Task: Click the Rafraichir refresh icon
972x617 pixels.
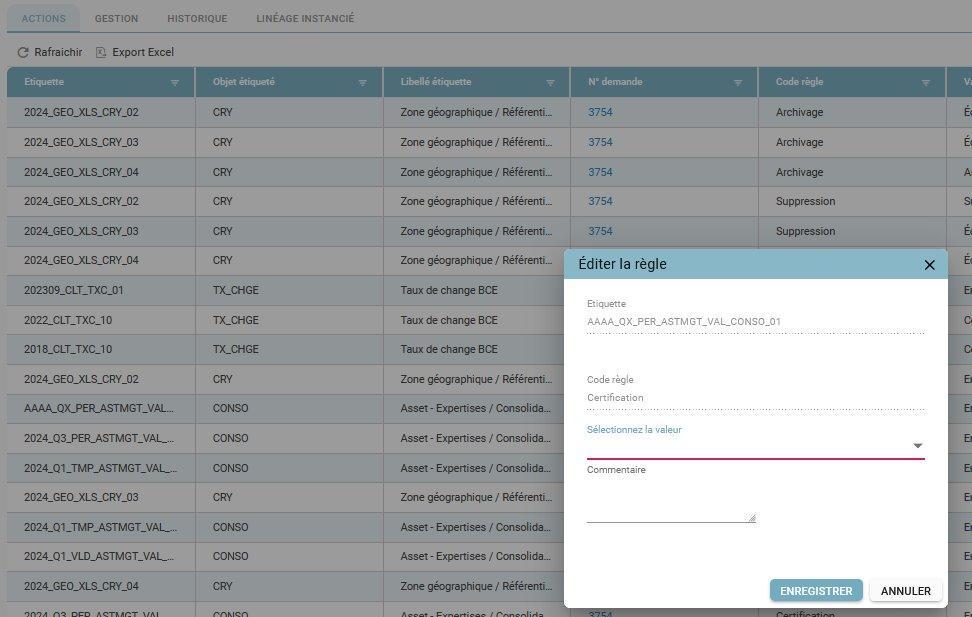Action: 23,53
